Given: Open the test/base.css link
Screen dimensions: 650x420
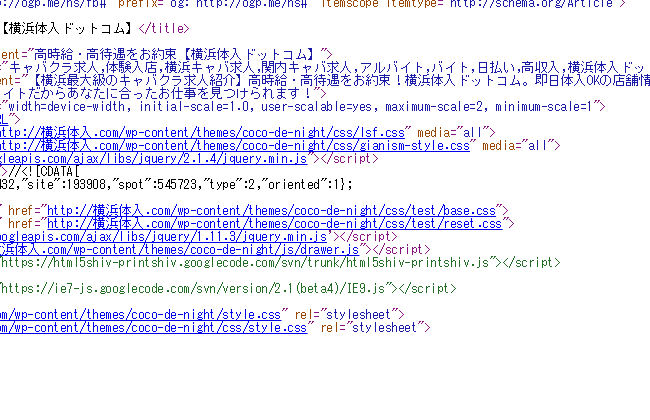Looking at the screenshot, I should pyautogui.click(x=272, y=211).
